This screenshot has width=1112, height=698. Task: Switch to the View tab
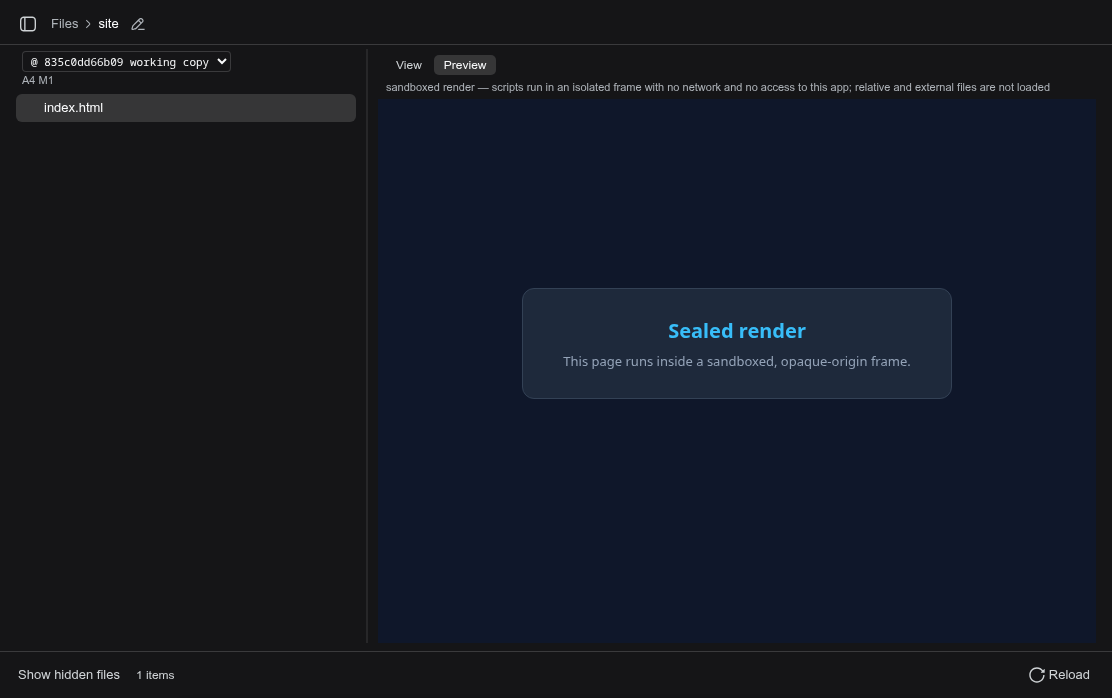pyautogui.click(x=408, y=65)
